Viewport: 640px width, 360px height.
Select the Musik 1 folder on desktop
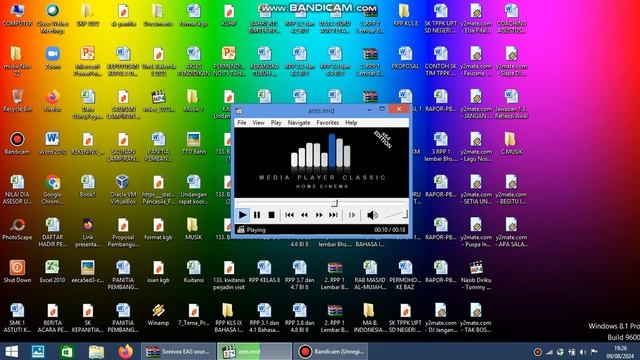[x=193, y=100]
